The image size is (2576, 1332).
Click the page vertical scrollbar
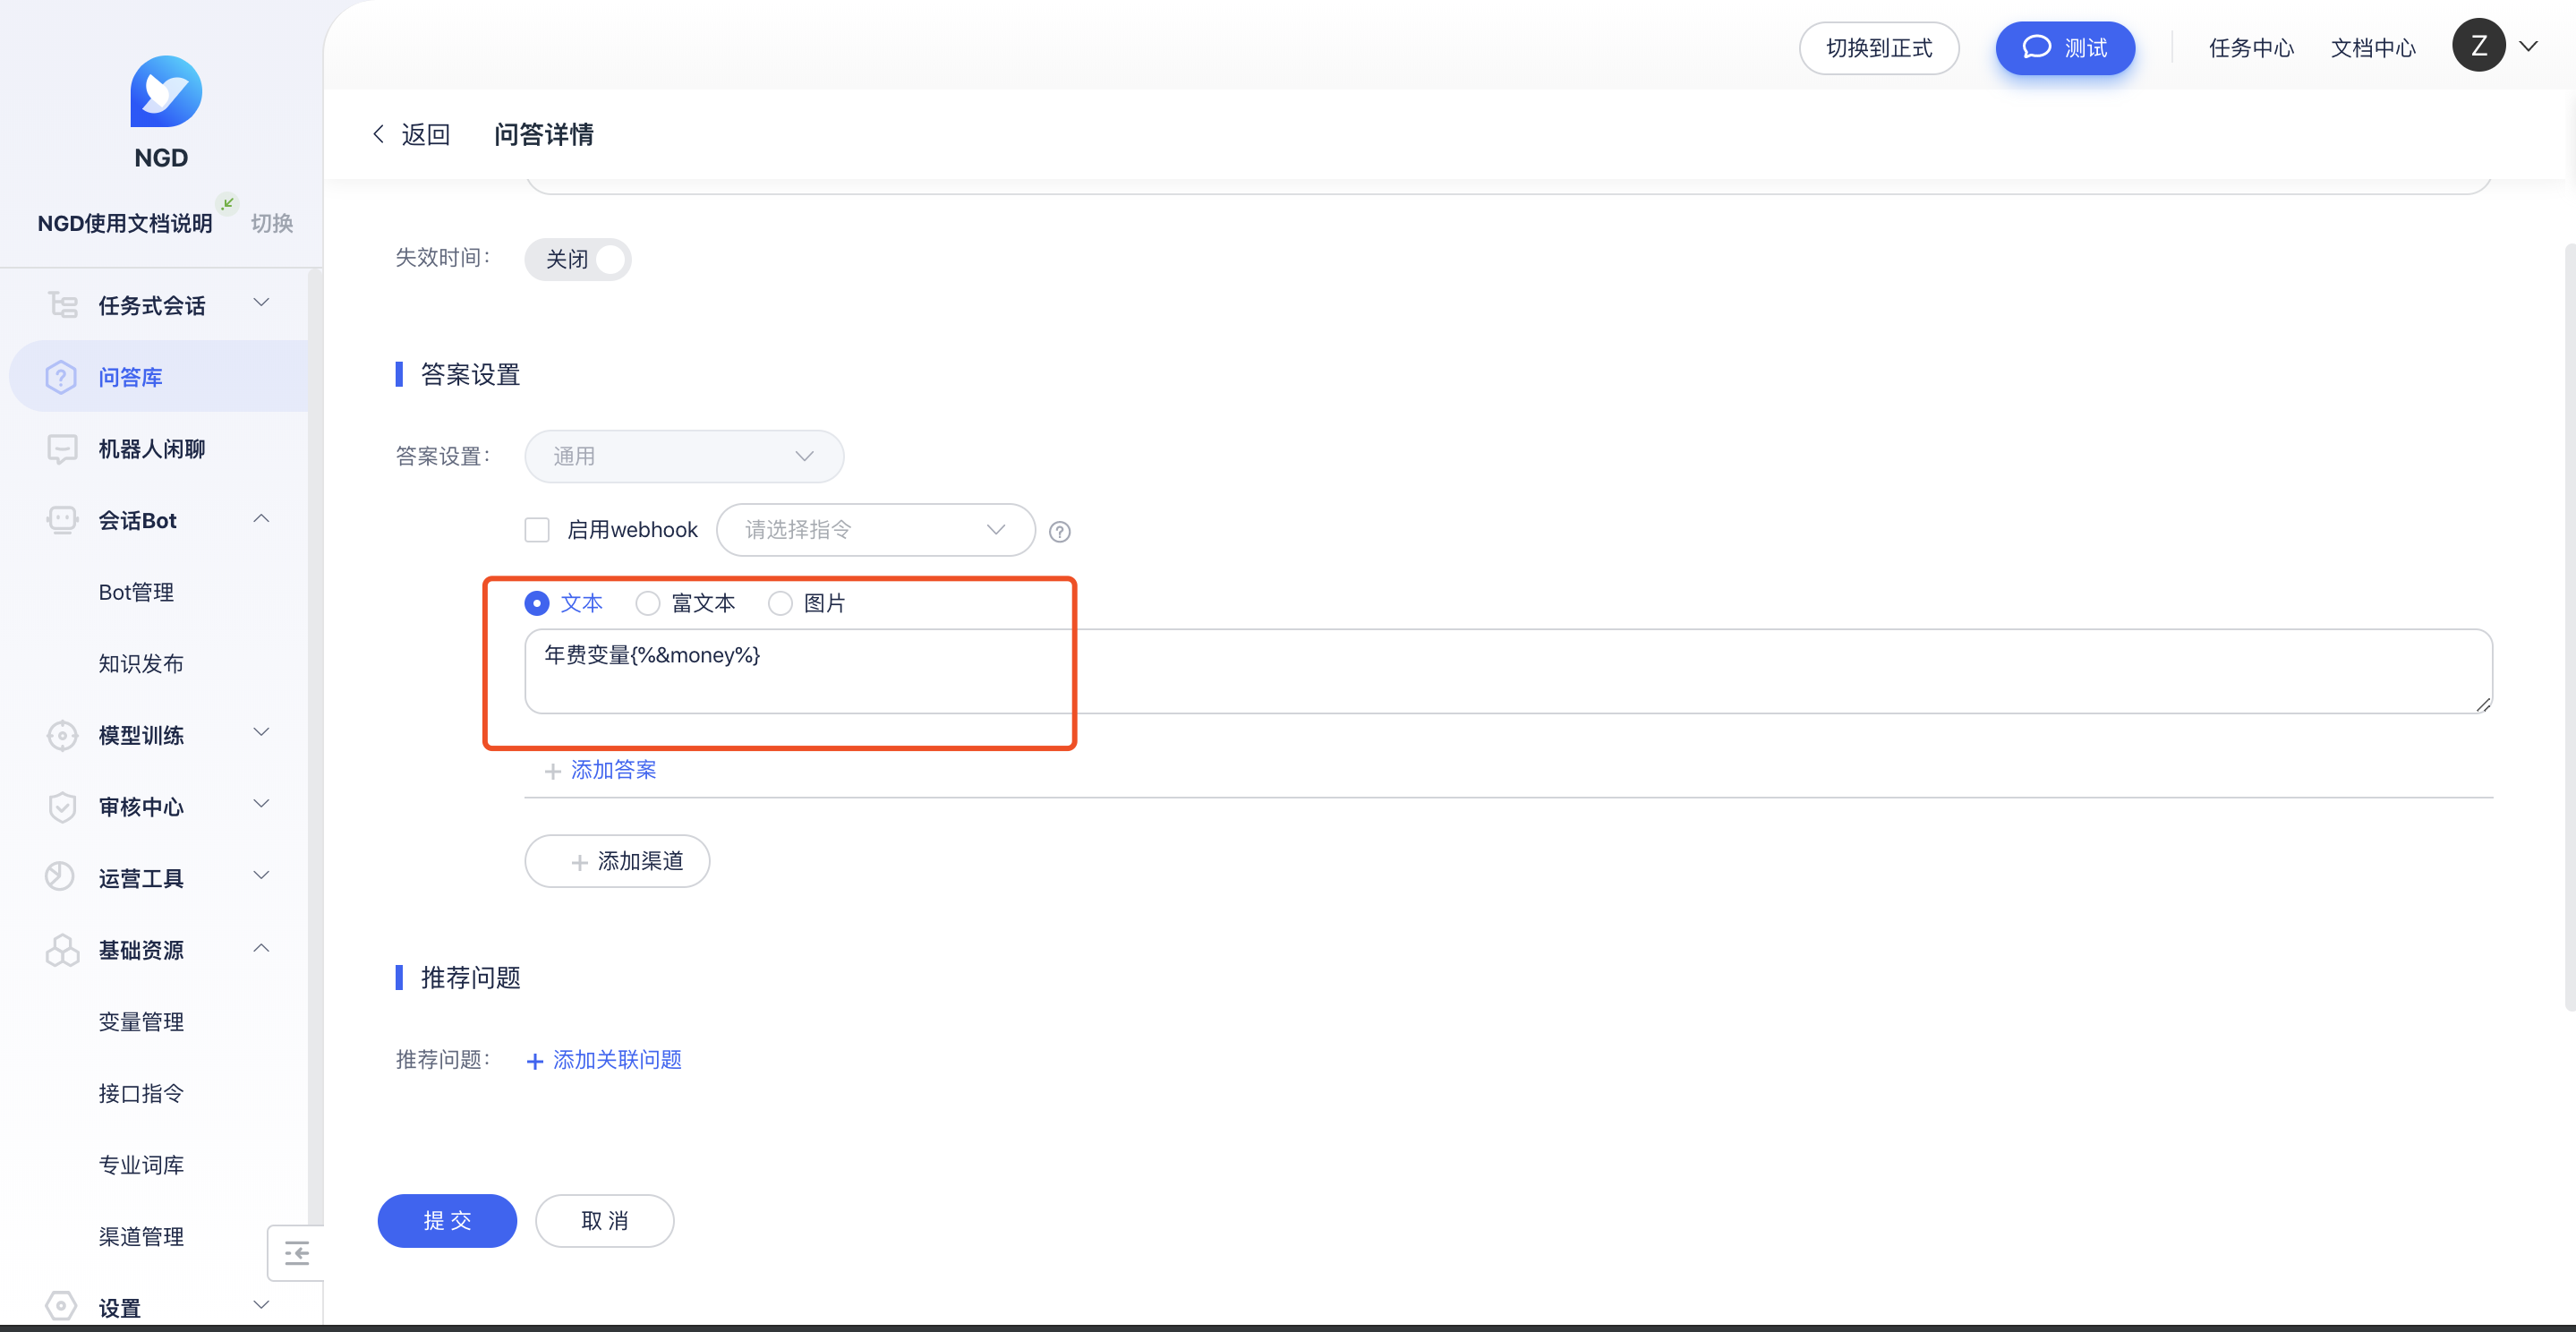(x=2570, y=626)
